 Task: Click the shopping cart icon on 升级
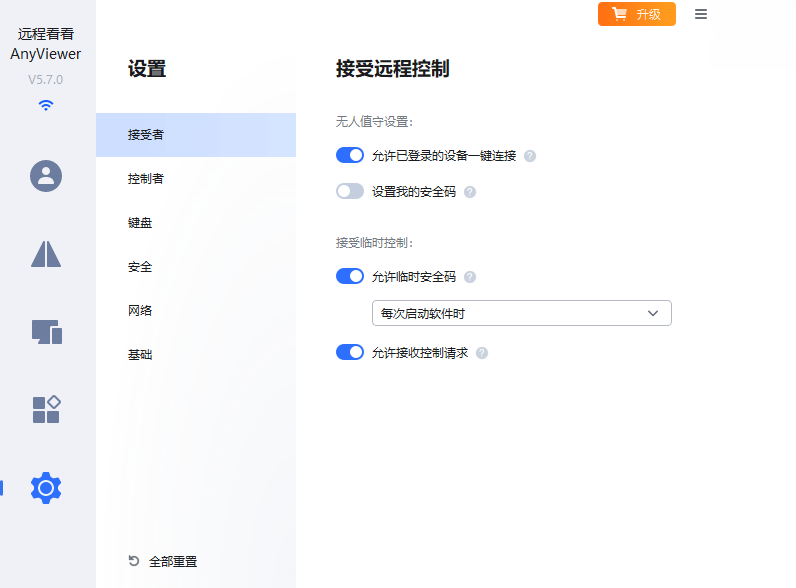pyautogui.click(x=619, y=14)
